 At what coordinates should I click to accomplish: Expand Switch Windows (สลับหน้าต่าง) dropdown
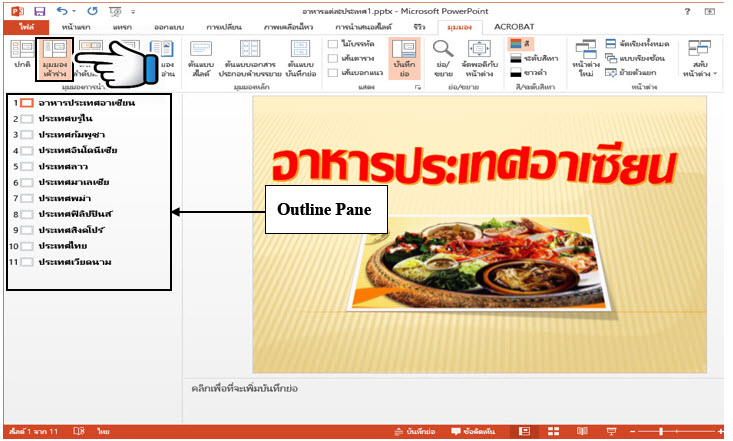[699, 59]
